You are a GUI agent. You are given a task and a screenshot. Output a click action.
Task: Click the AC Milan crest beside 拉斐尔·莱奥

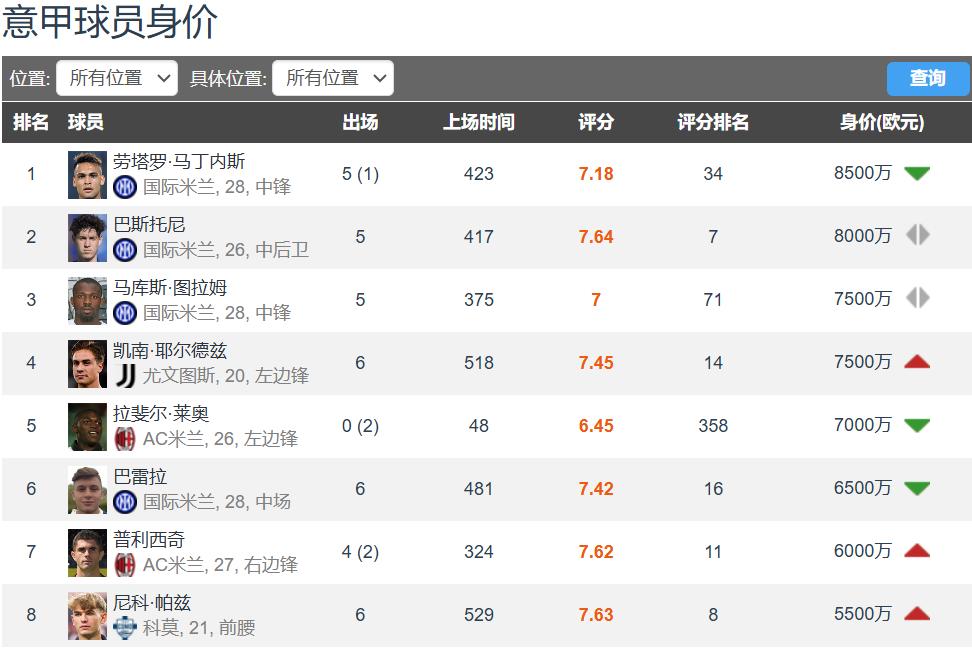[125, 438]
